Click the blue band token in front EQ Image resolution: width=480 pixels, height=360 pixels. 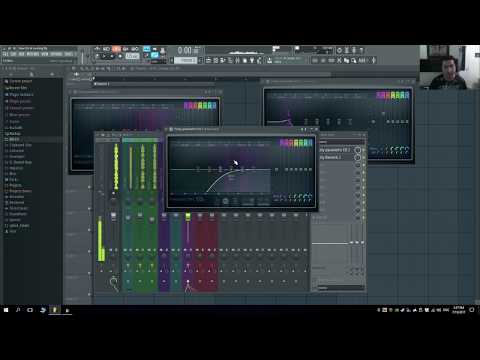(310, 143)
